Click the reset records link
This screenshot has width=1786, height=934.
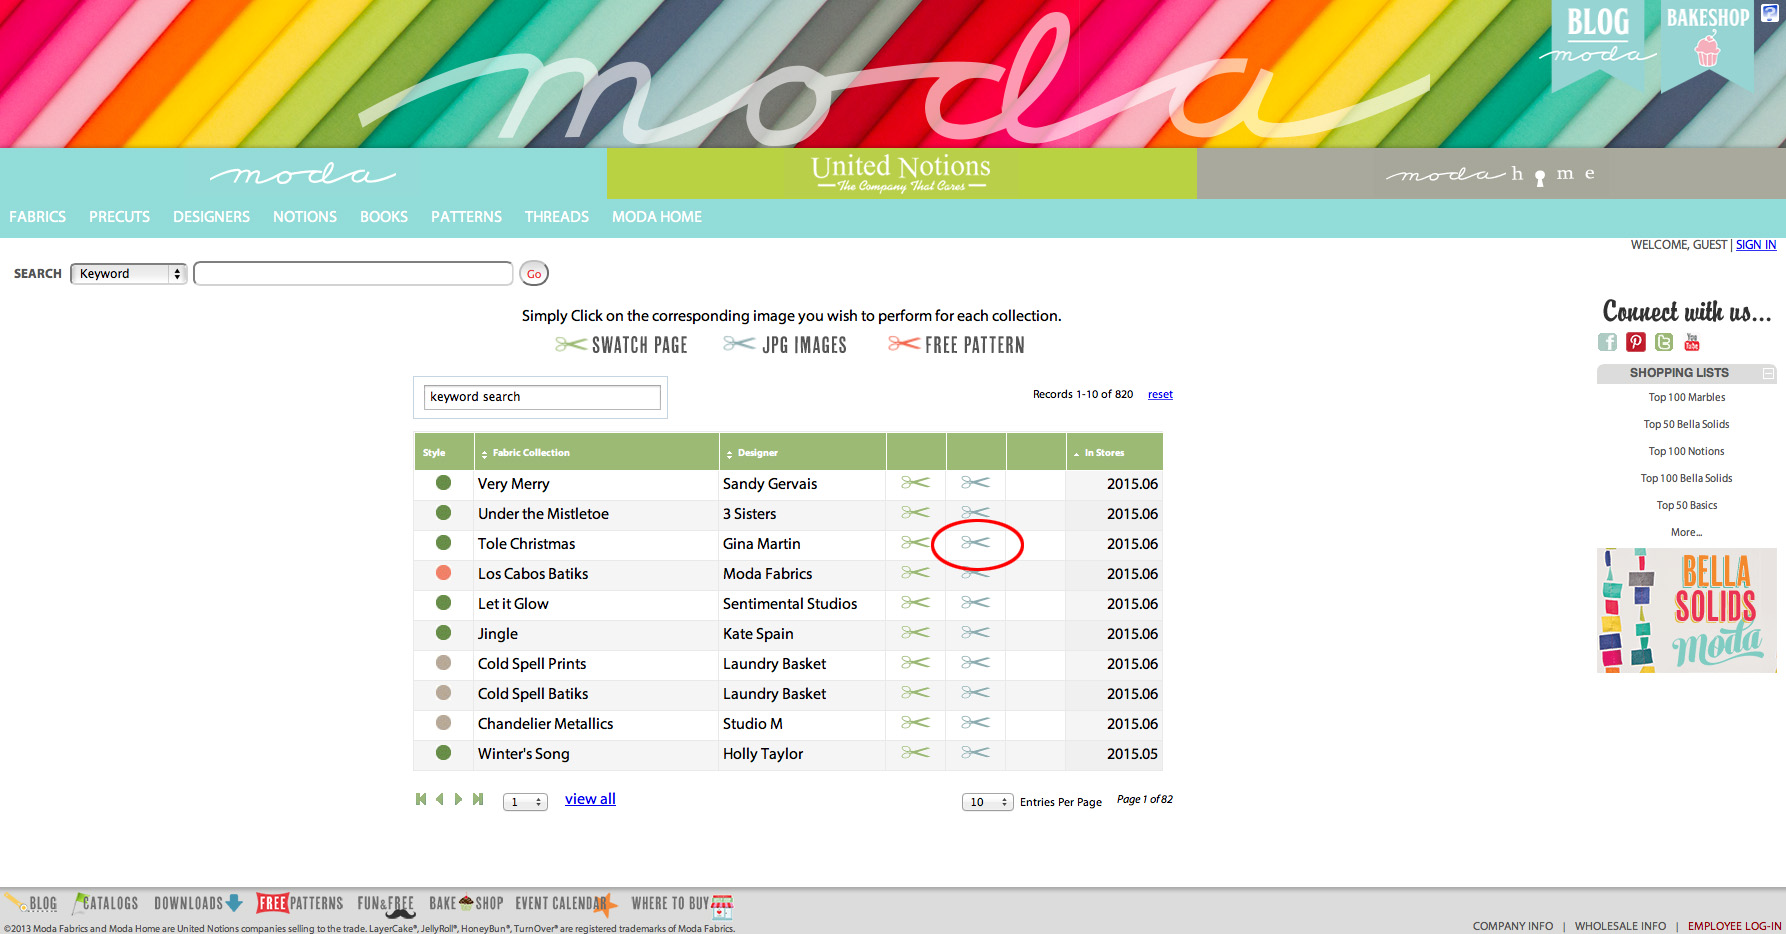(1160, 394)
